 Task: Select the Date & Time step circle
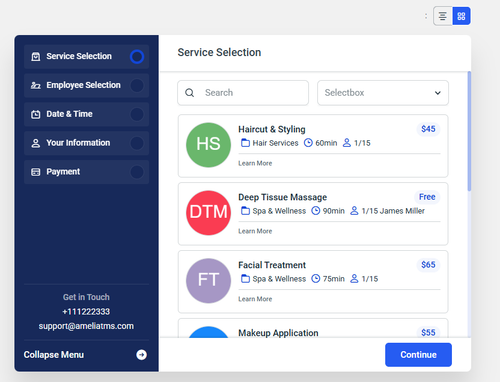pyautogui.click(x=137, y=114)
